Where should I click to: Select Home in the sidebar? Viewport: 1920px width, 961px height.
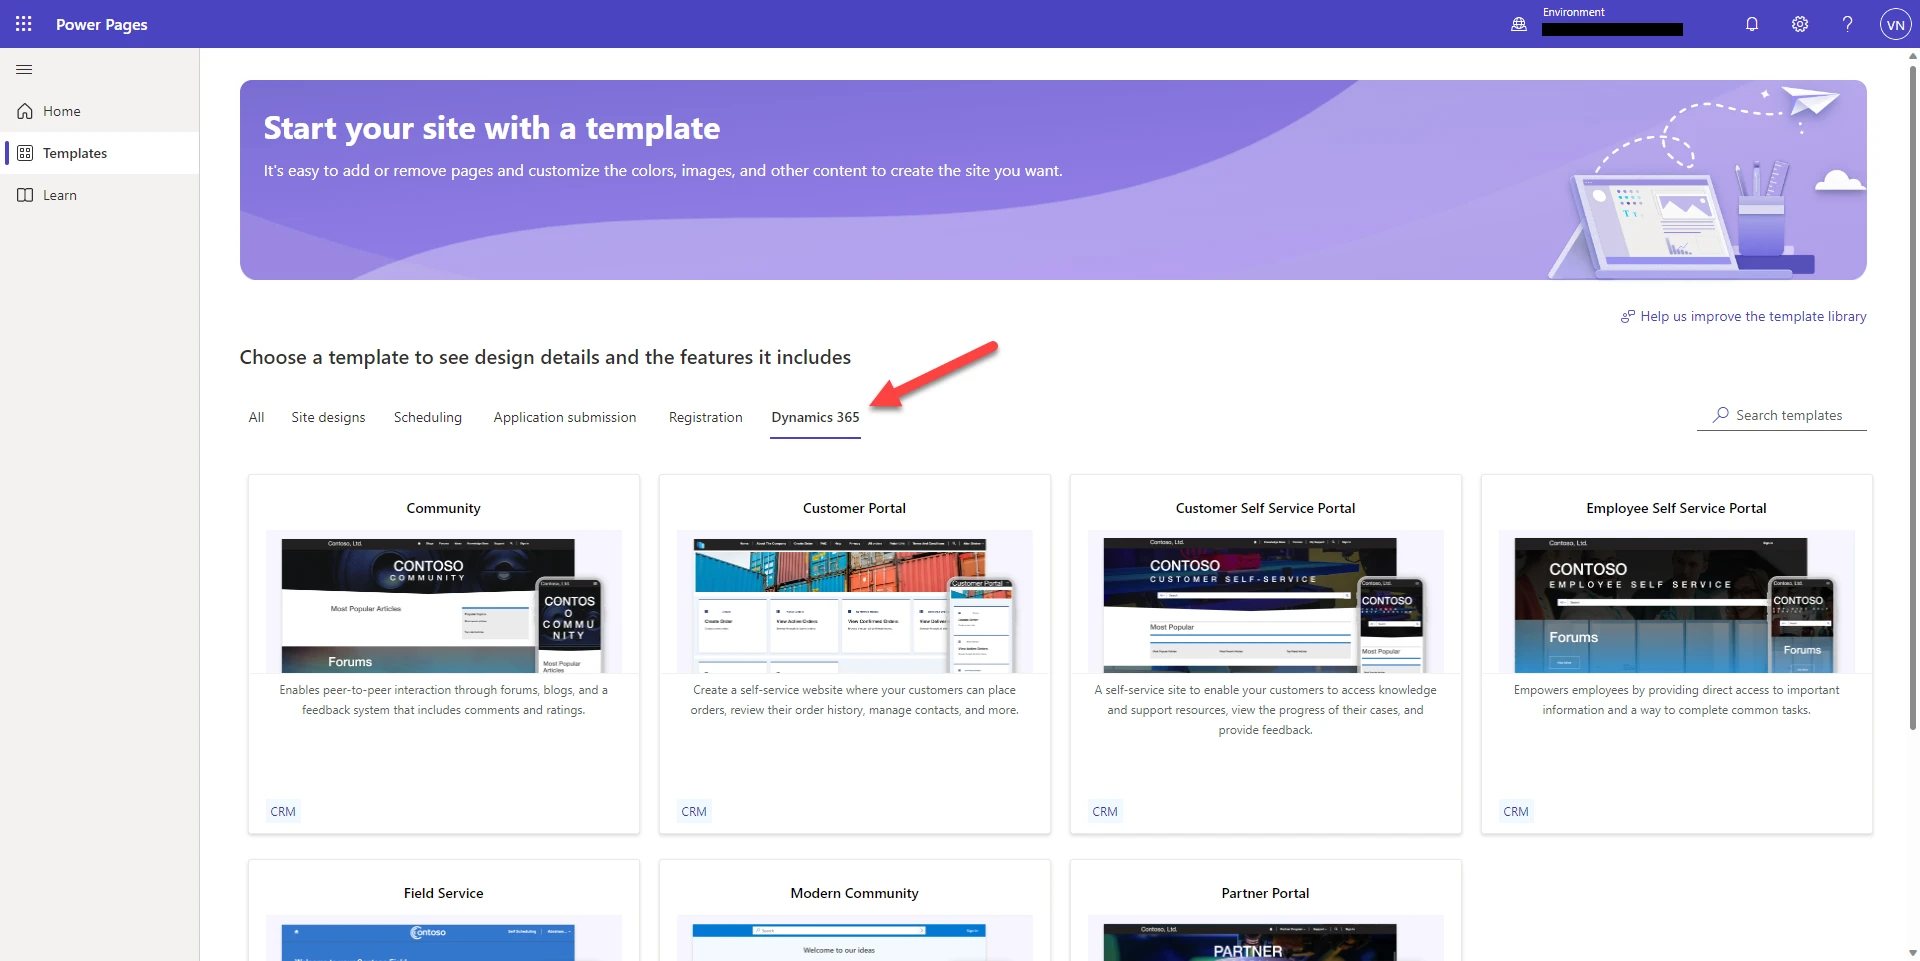click(x=62, y=111)
